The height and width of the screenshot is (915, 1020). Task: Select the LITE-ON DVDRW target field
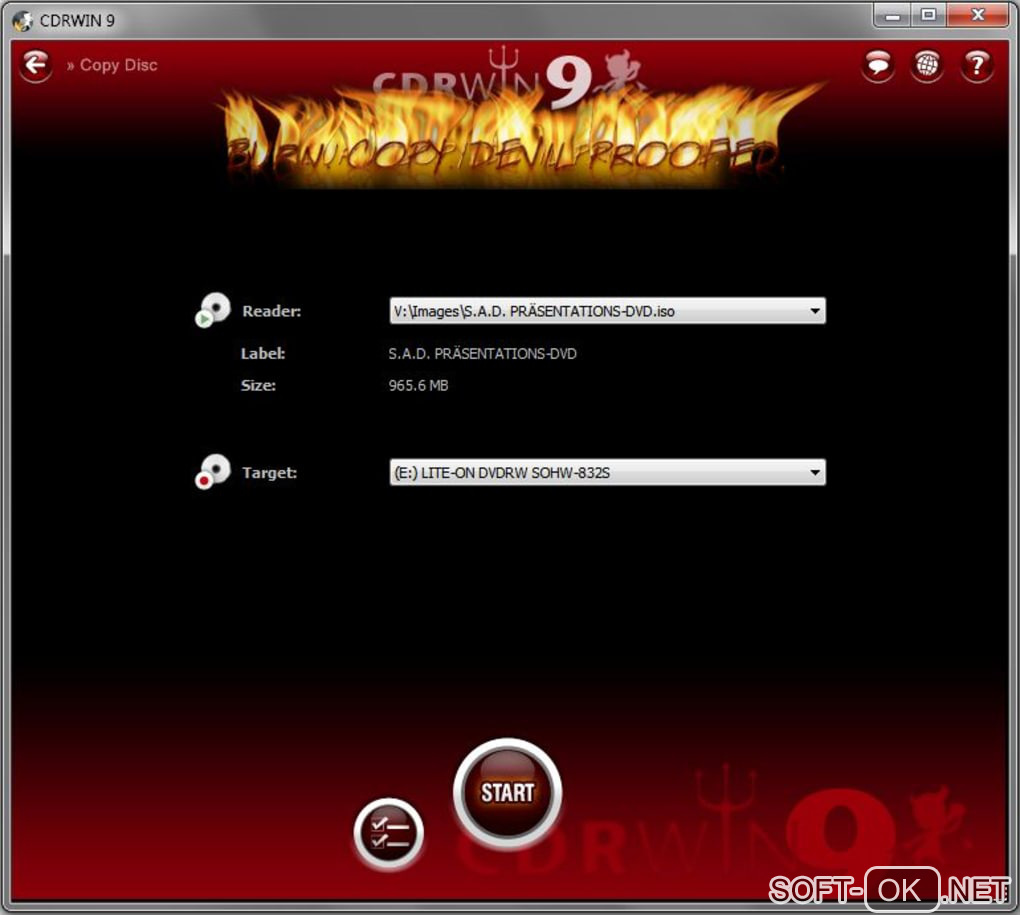coord(608,472)
